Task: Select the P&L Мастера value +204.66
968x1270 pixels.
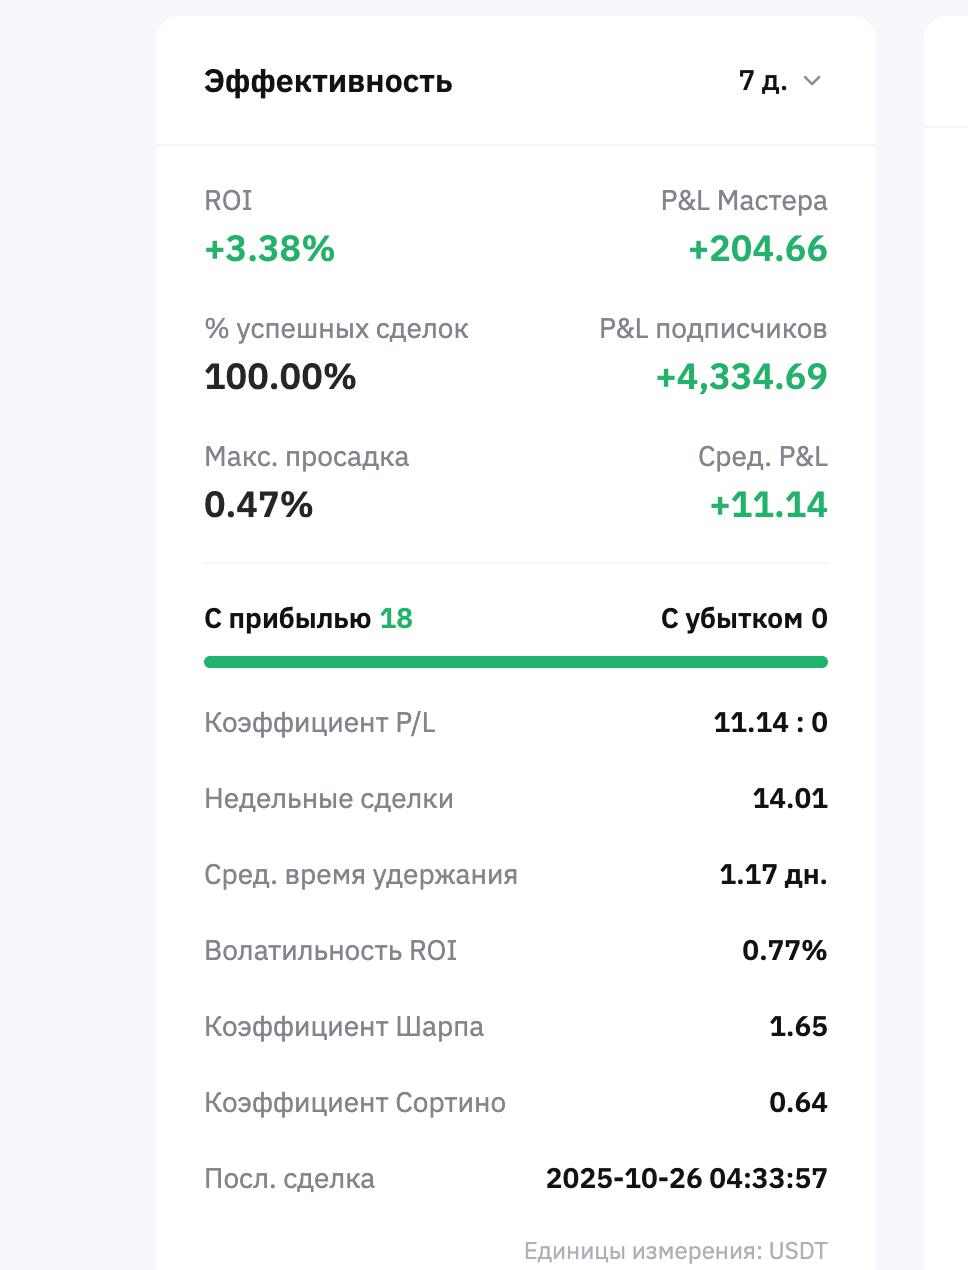Action: (758, 249)
